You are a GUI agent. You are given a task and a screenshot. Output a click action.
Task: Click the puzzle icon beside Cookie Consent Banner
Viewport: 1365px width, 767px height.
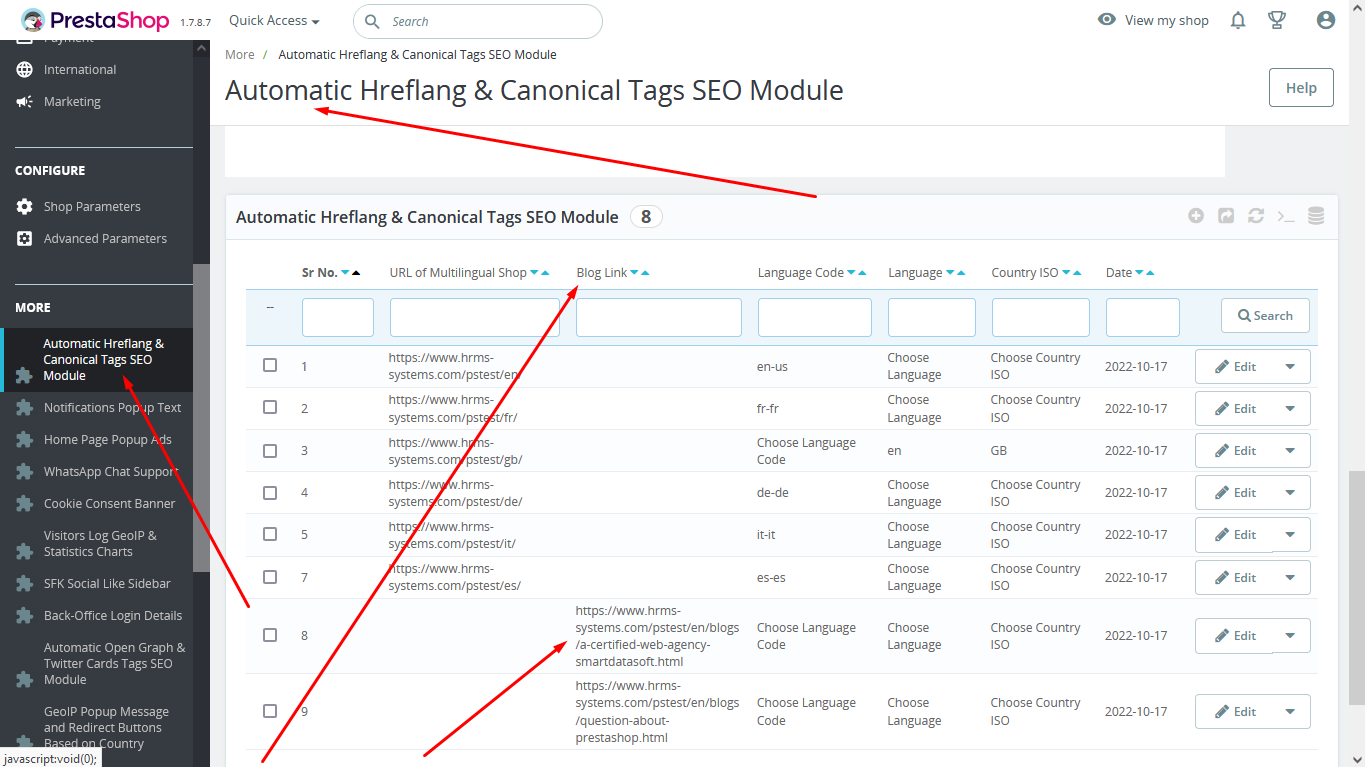24,504
